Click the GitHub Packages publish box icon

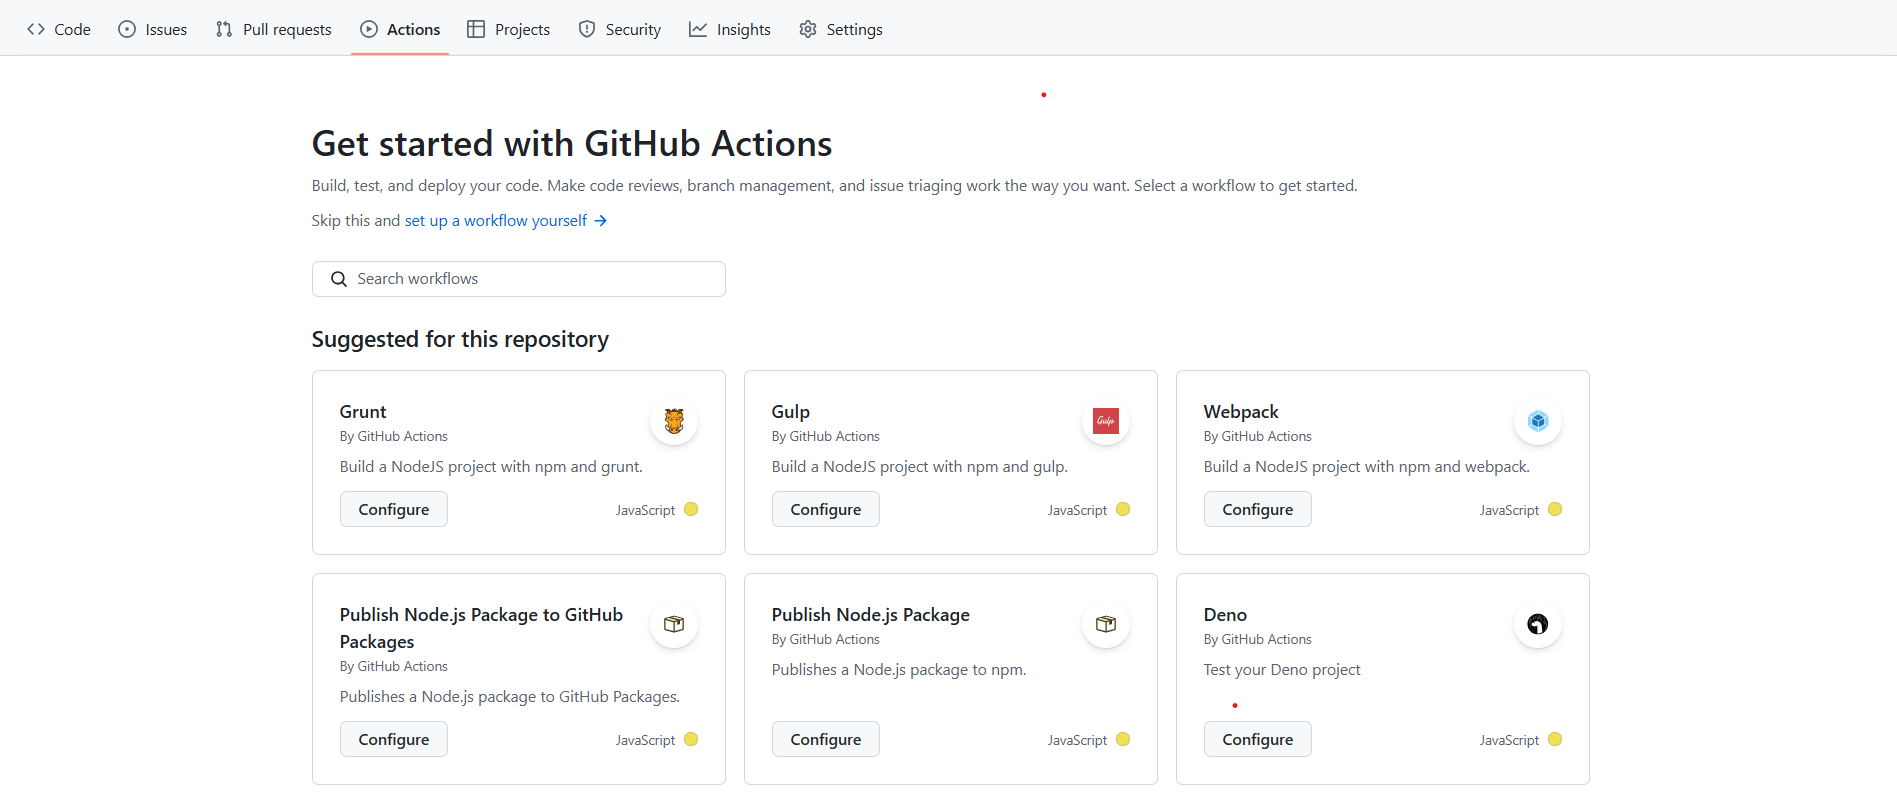pyautogui.click(x=674, y=624)
